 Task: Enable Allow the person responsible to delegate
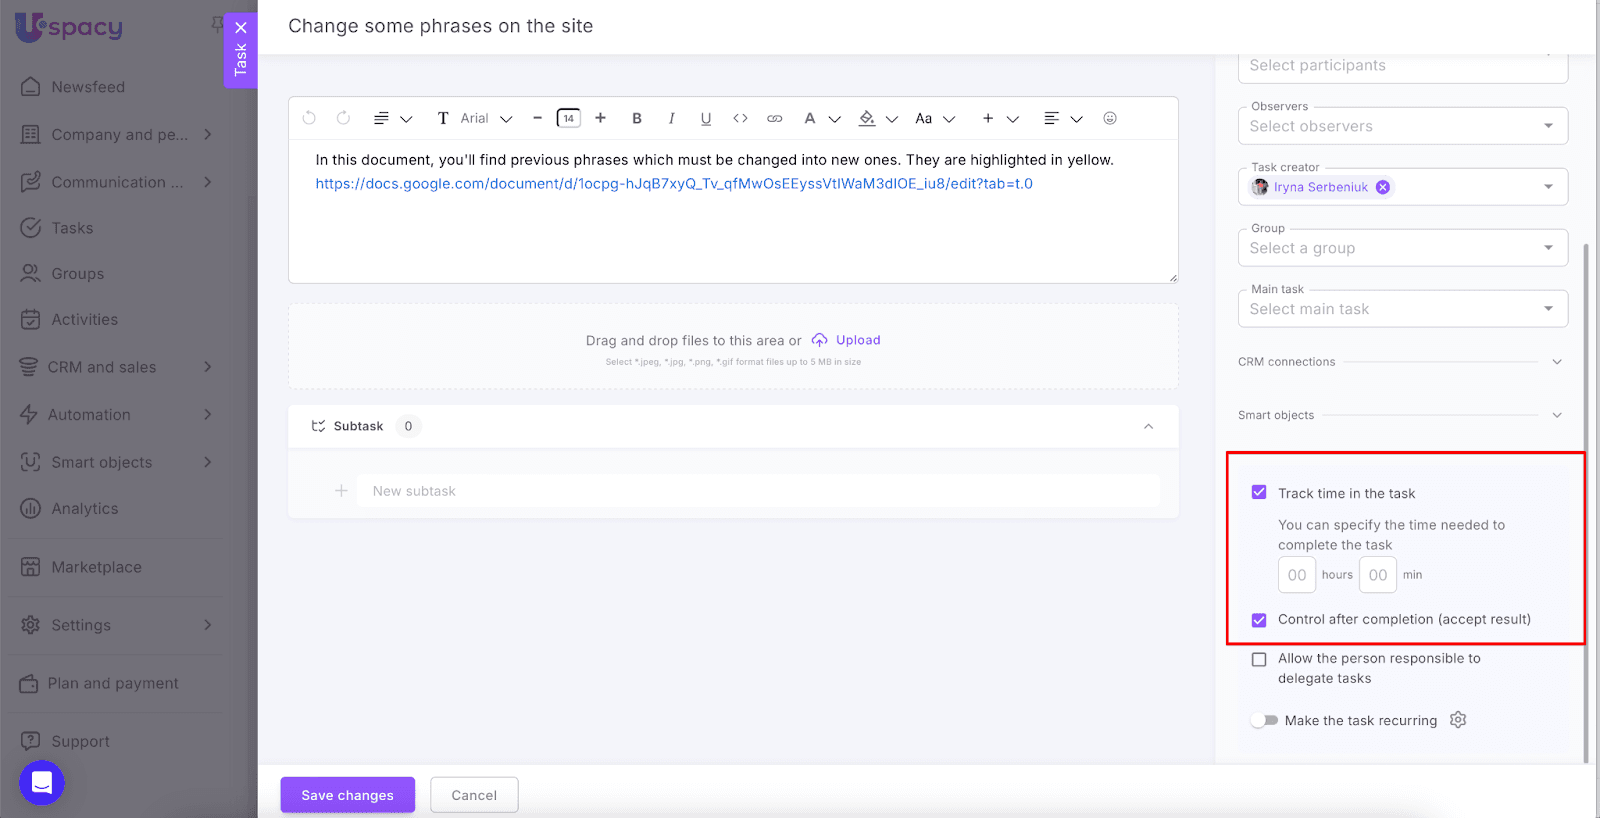(1259, 659)
